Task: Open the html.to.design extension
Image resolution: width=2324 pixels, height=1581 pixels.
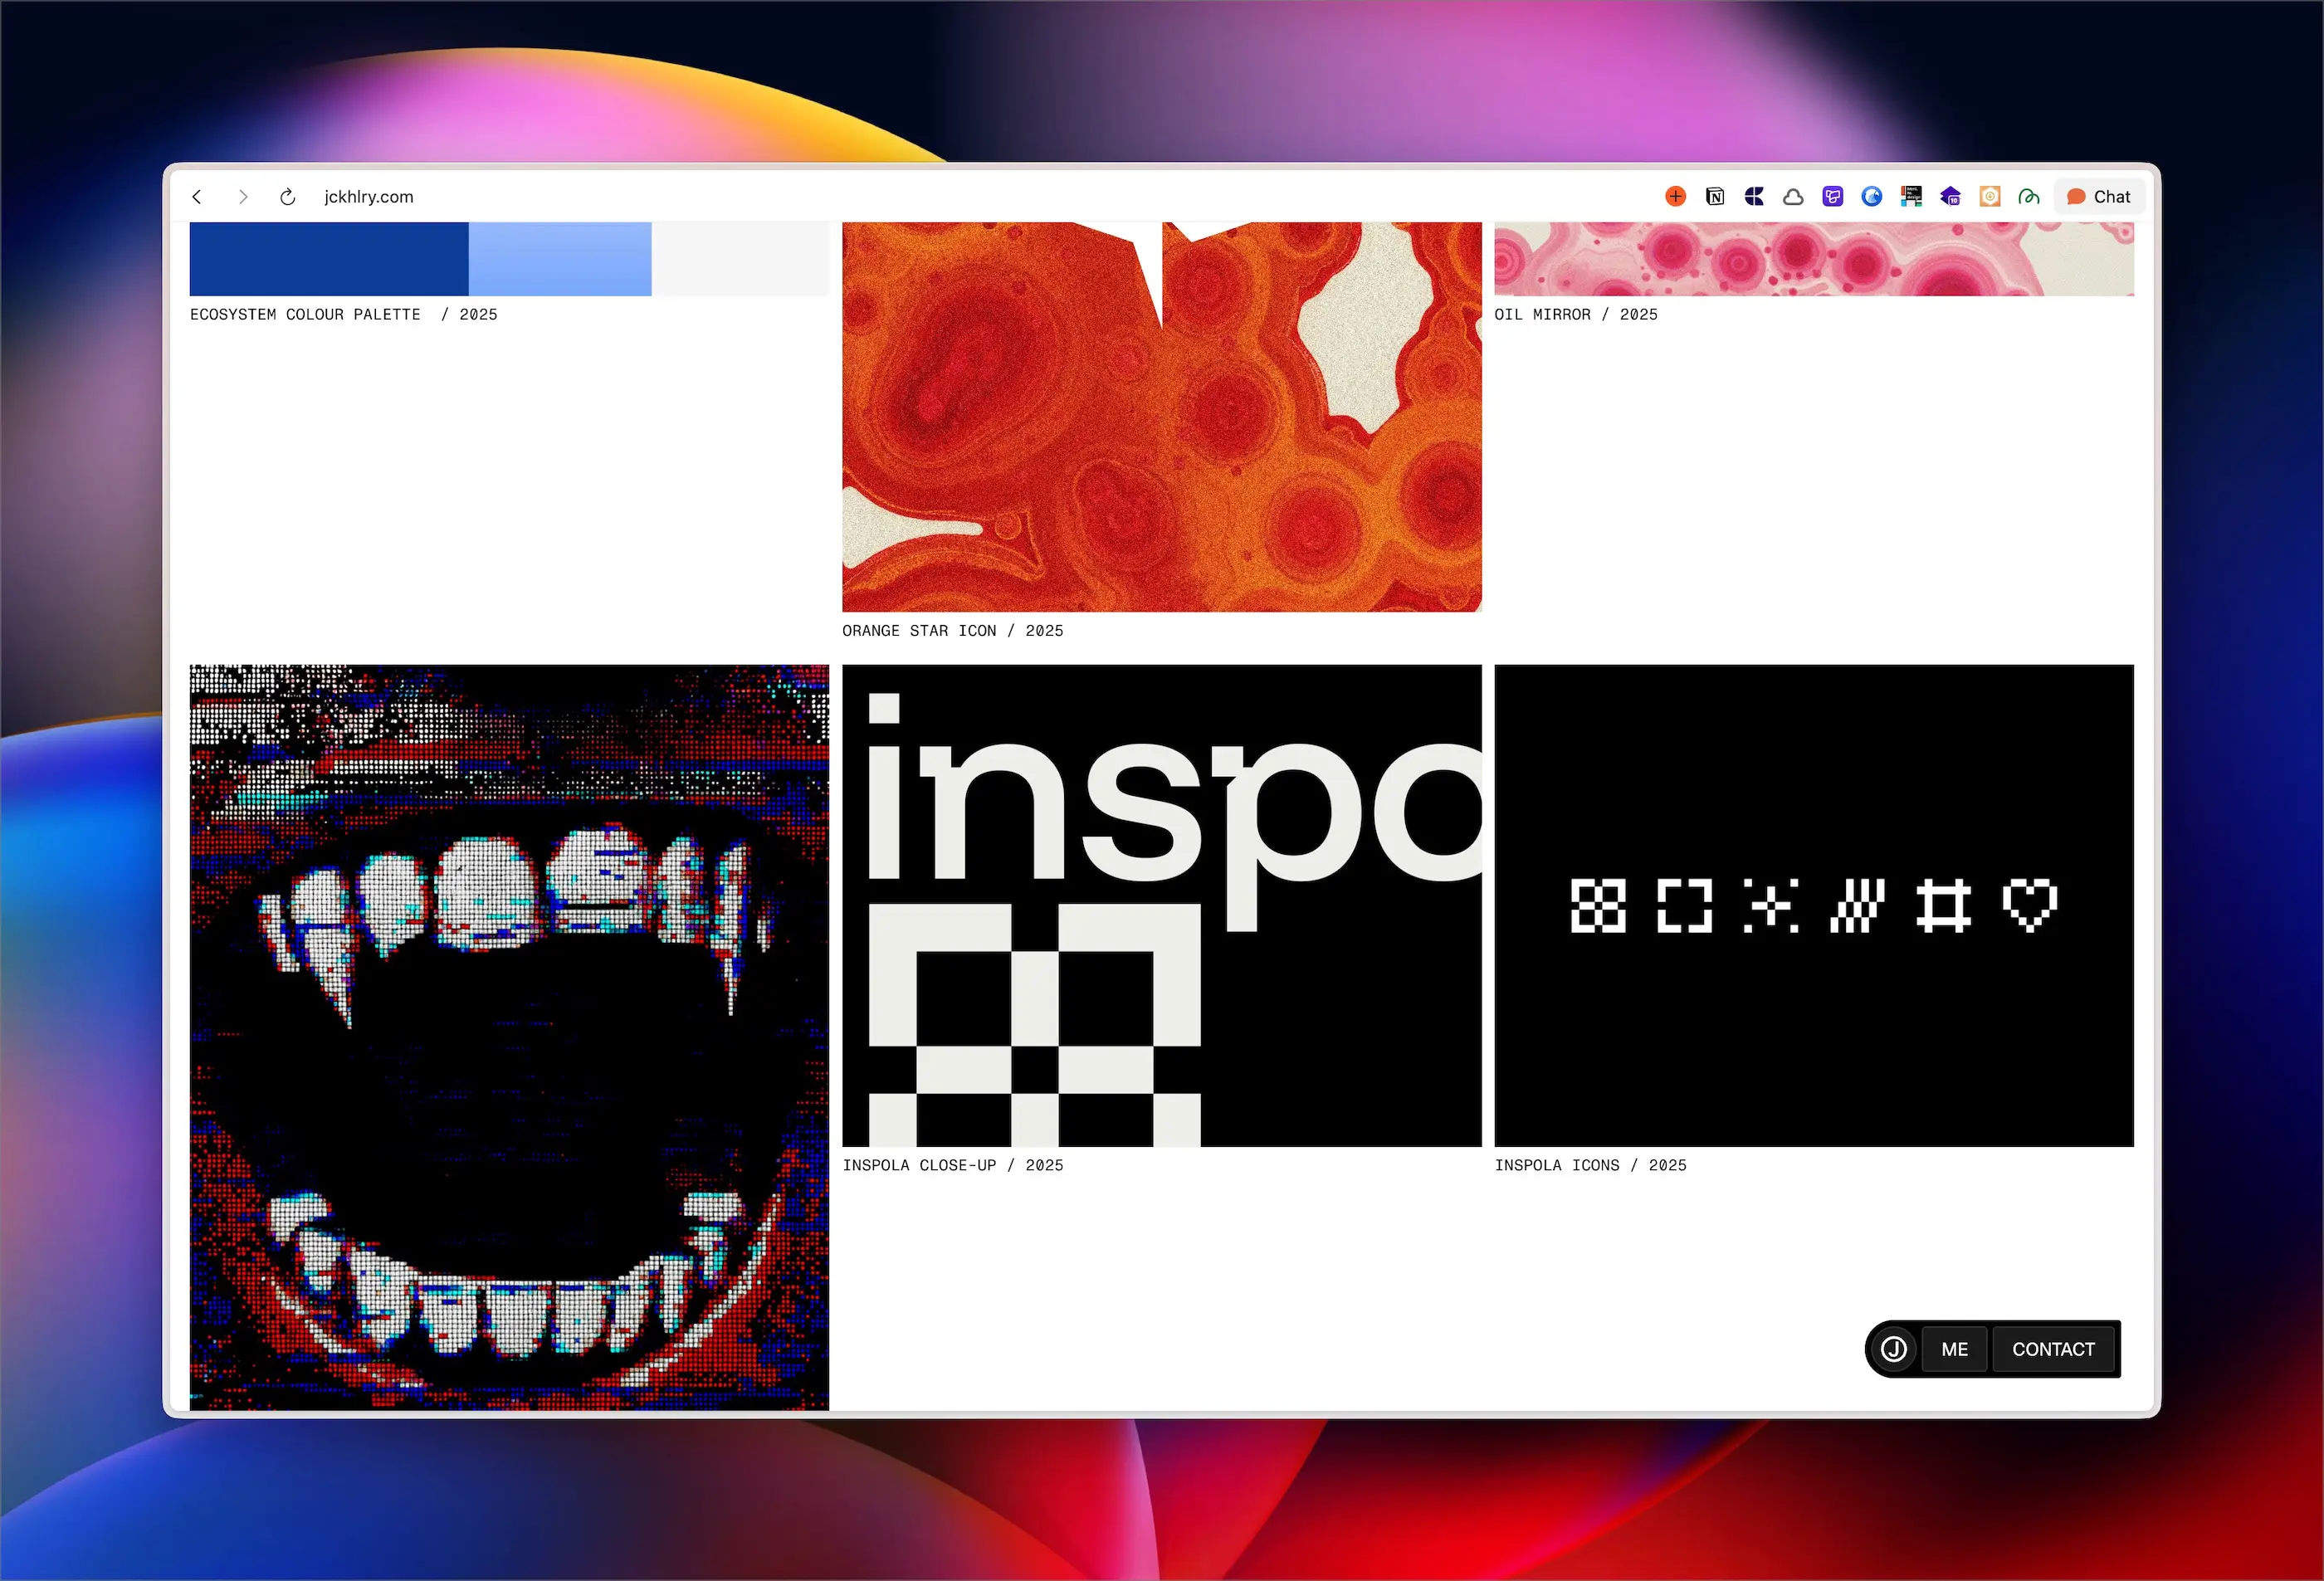Action: pyautogui.click(x=1911, y=197)
